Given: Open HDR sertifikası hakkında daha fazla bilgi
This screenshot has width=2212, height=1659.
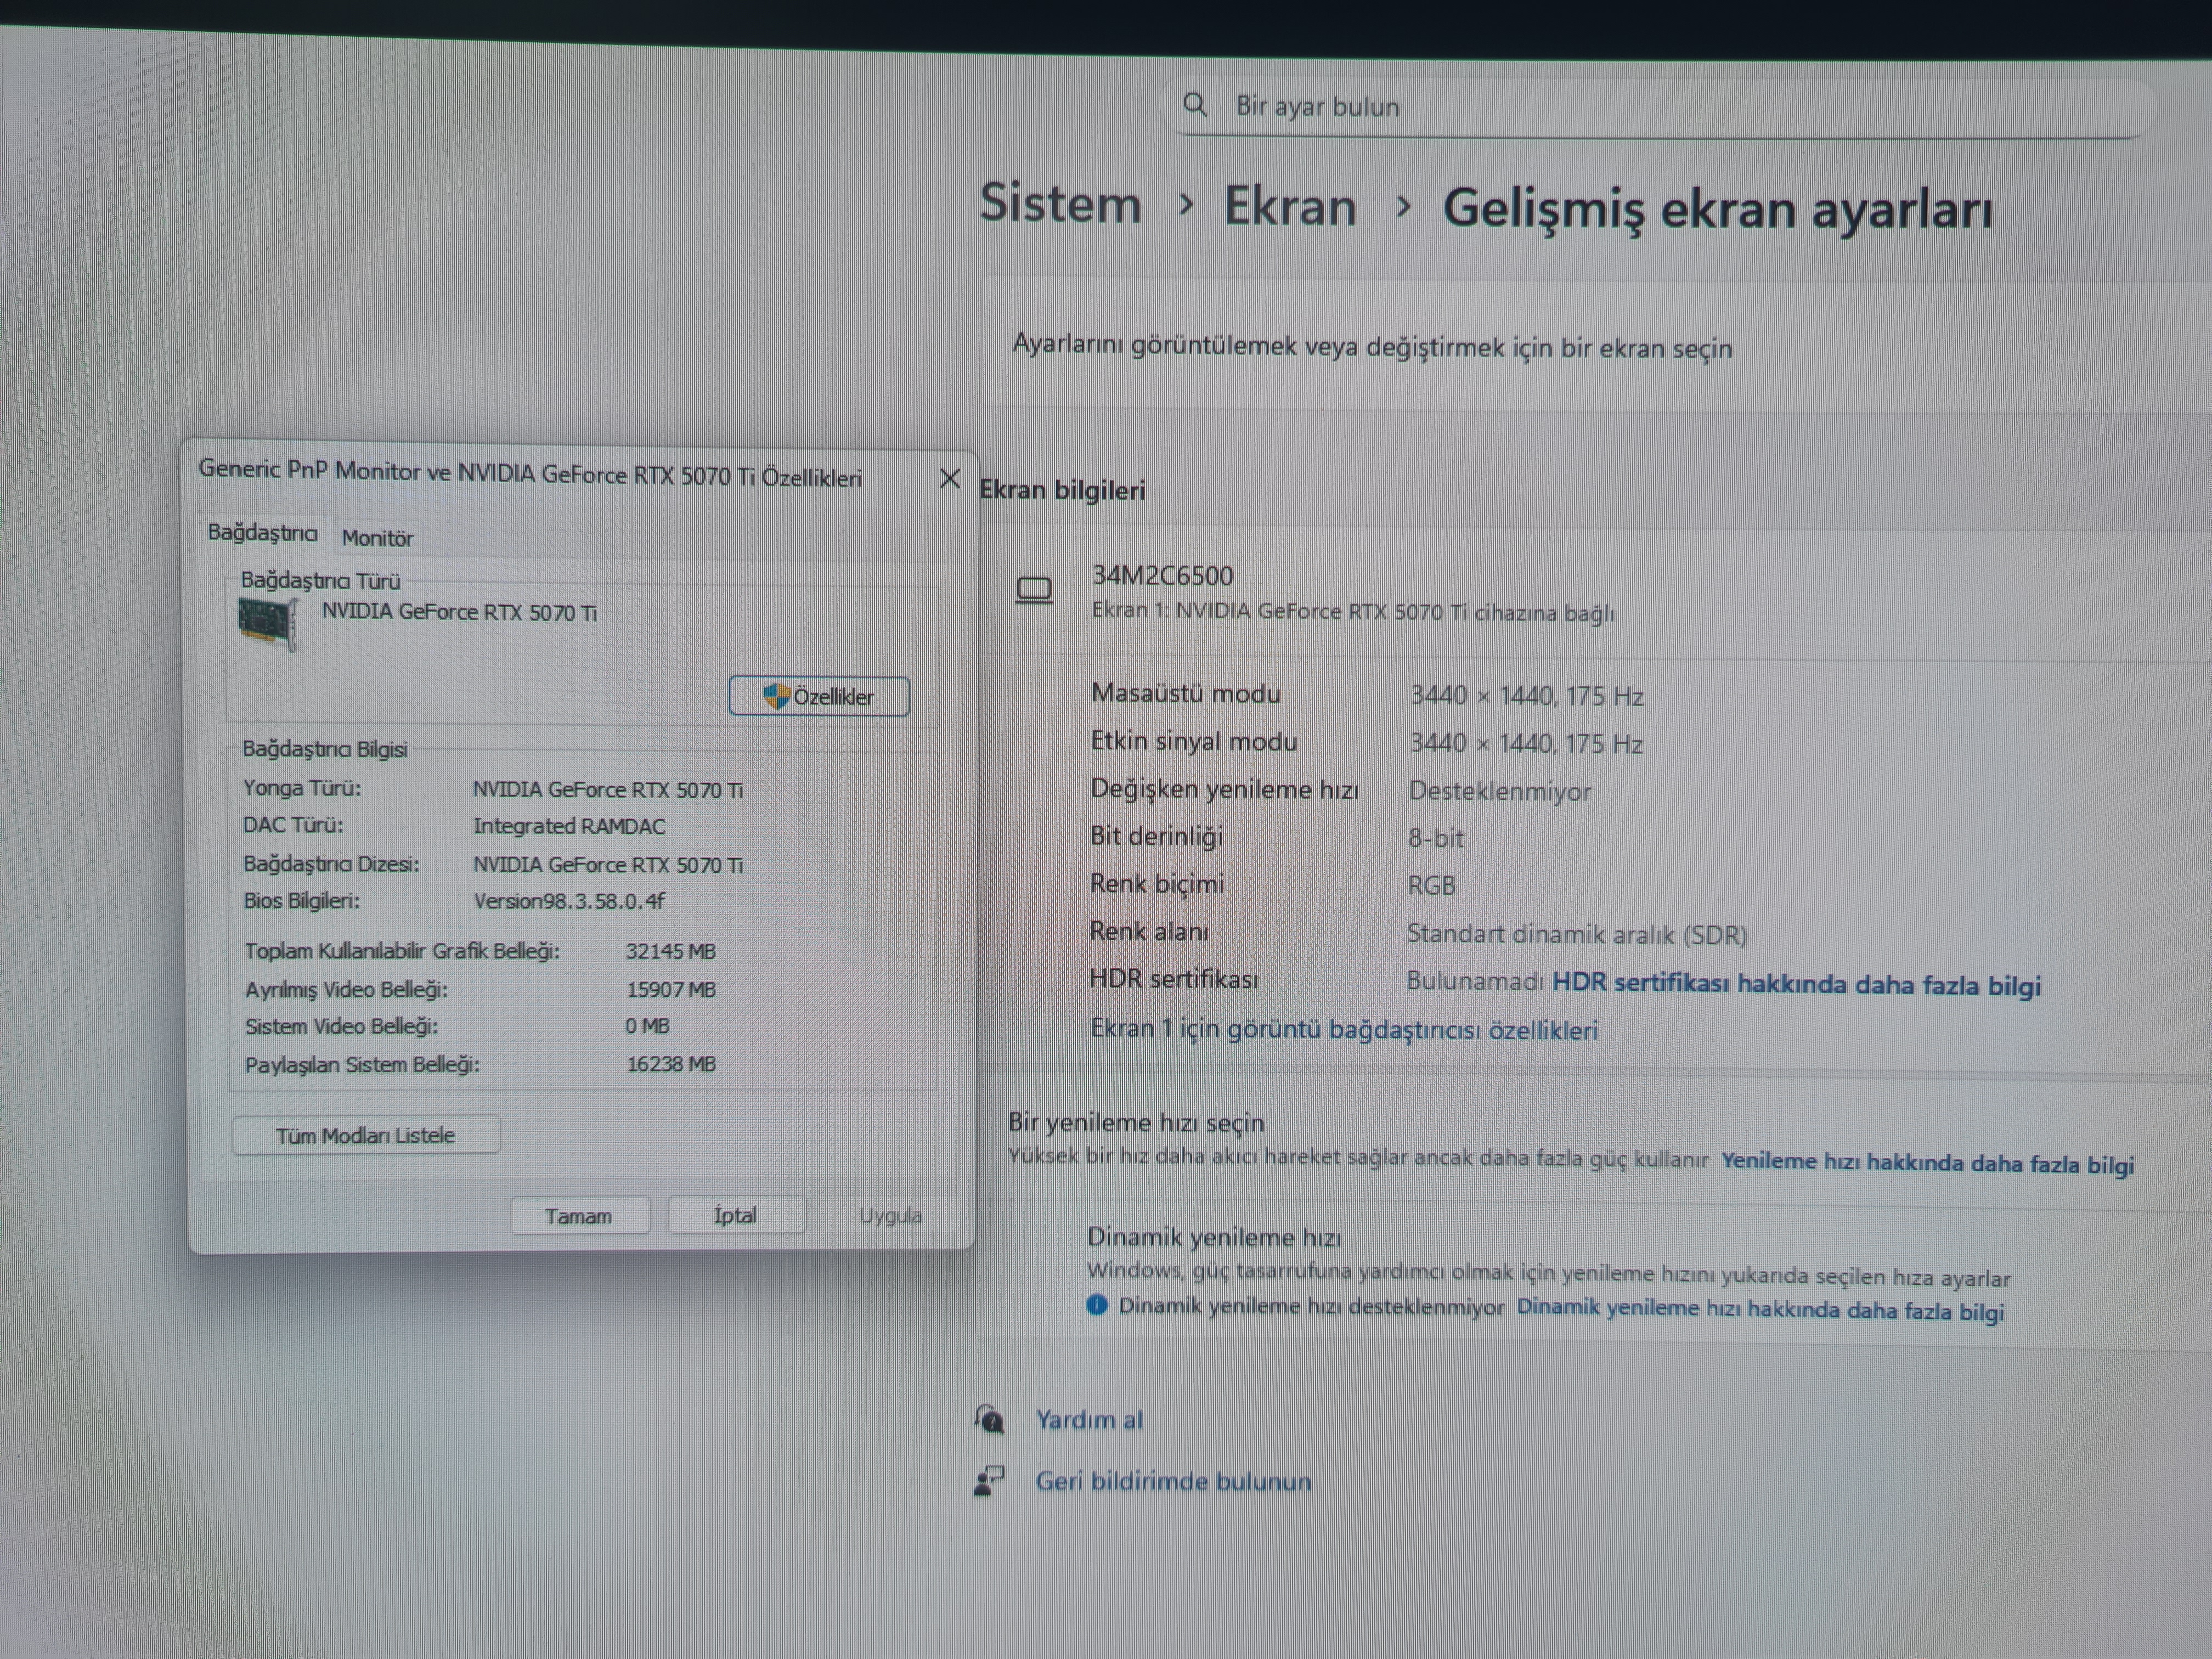Looking at the screenshot, I should point(1796,984).
